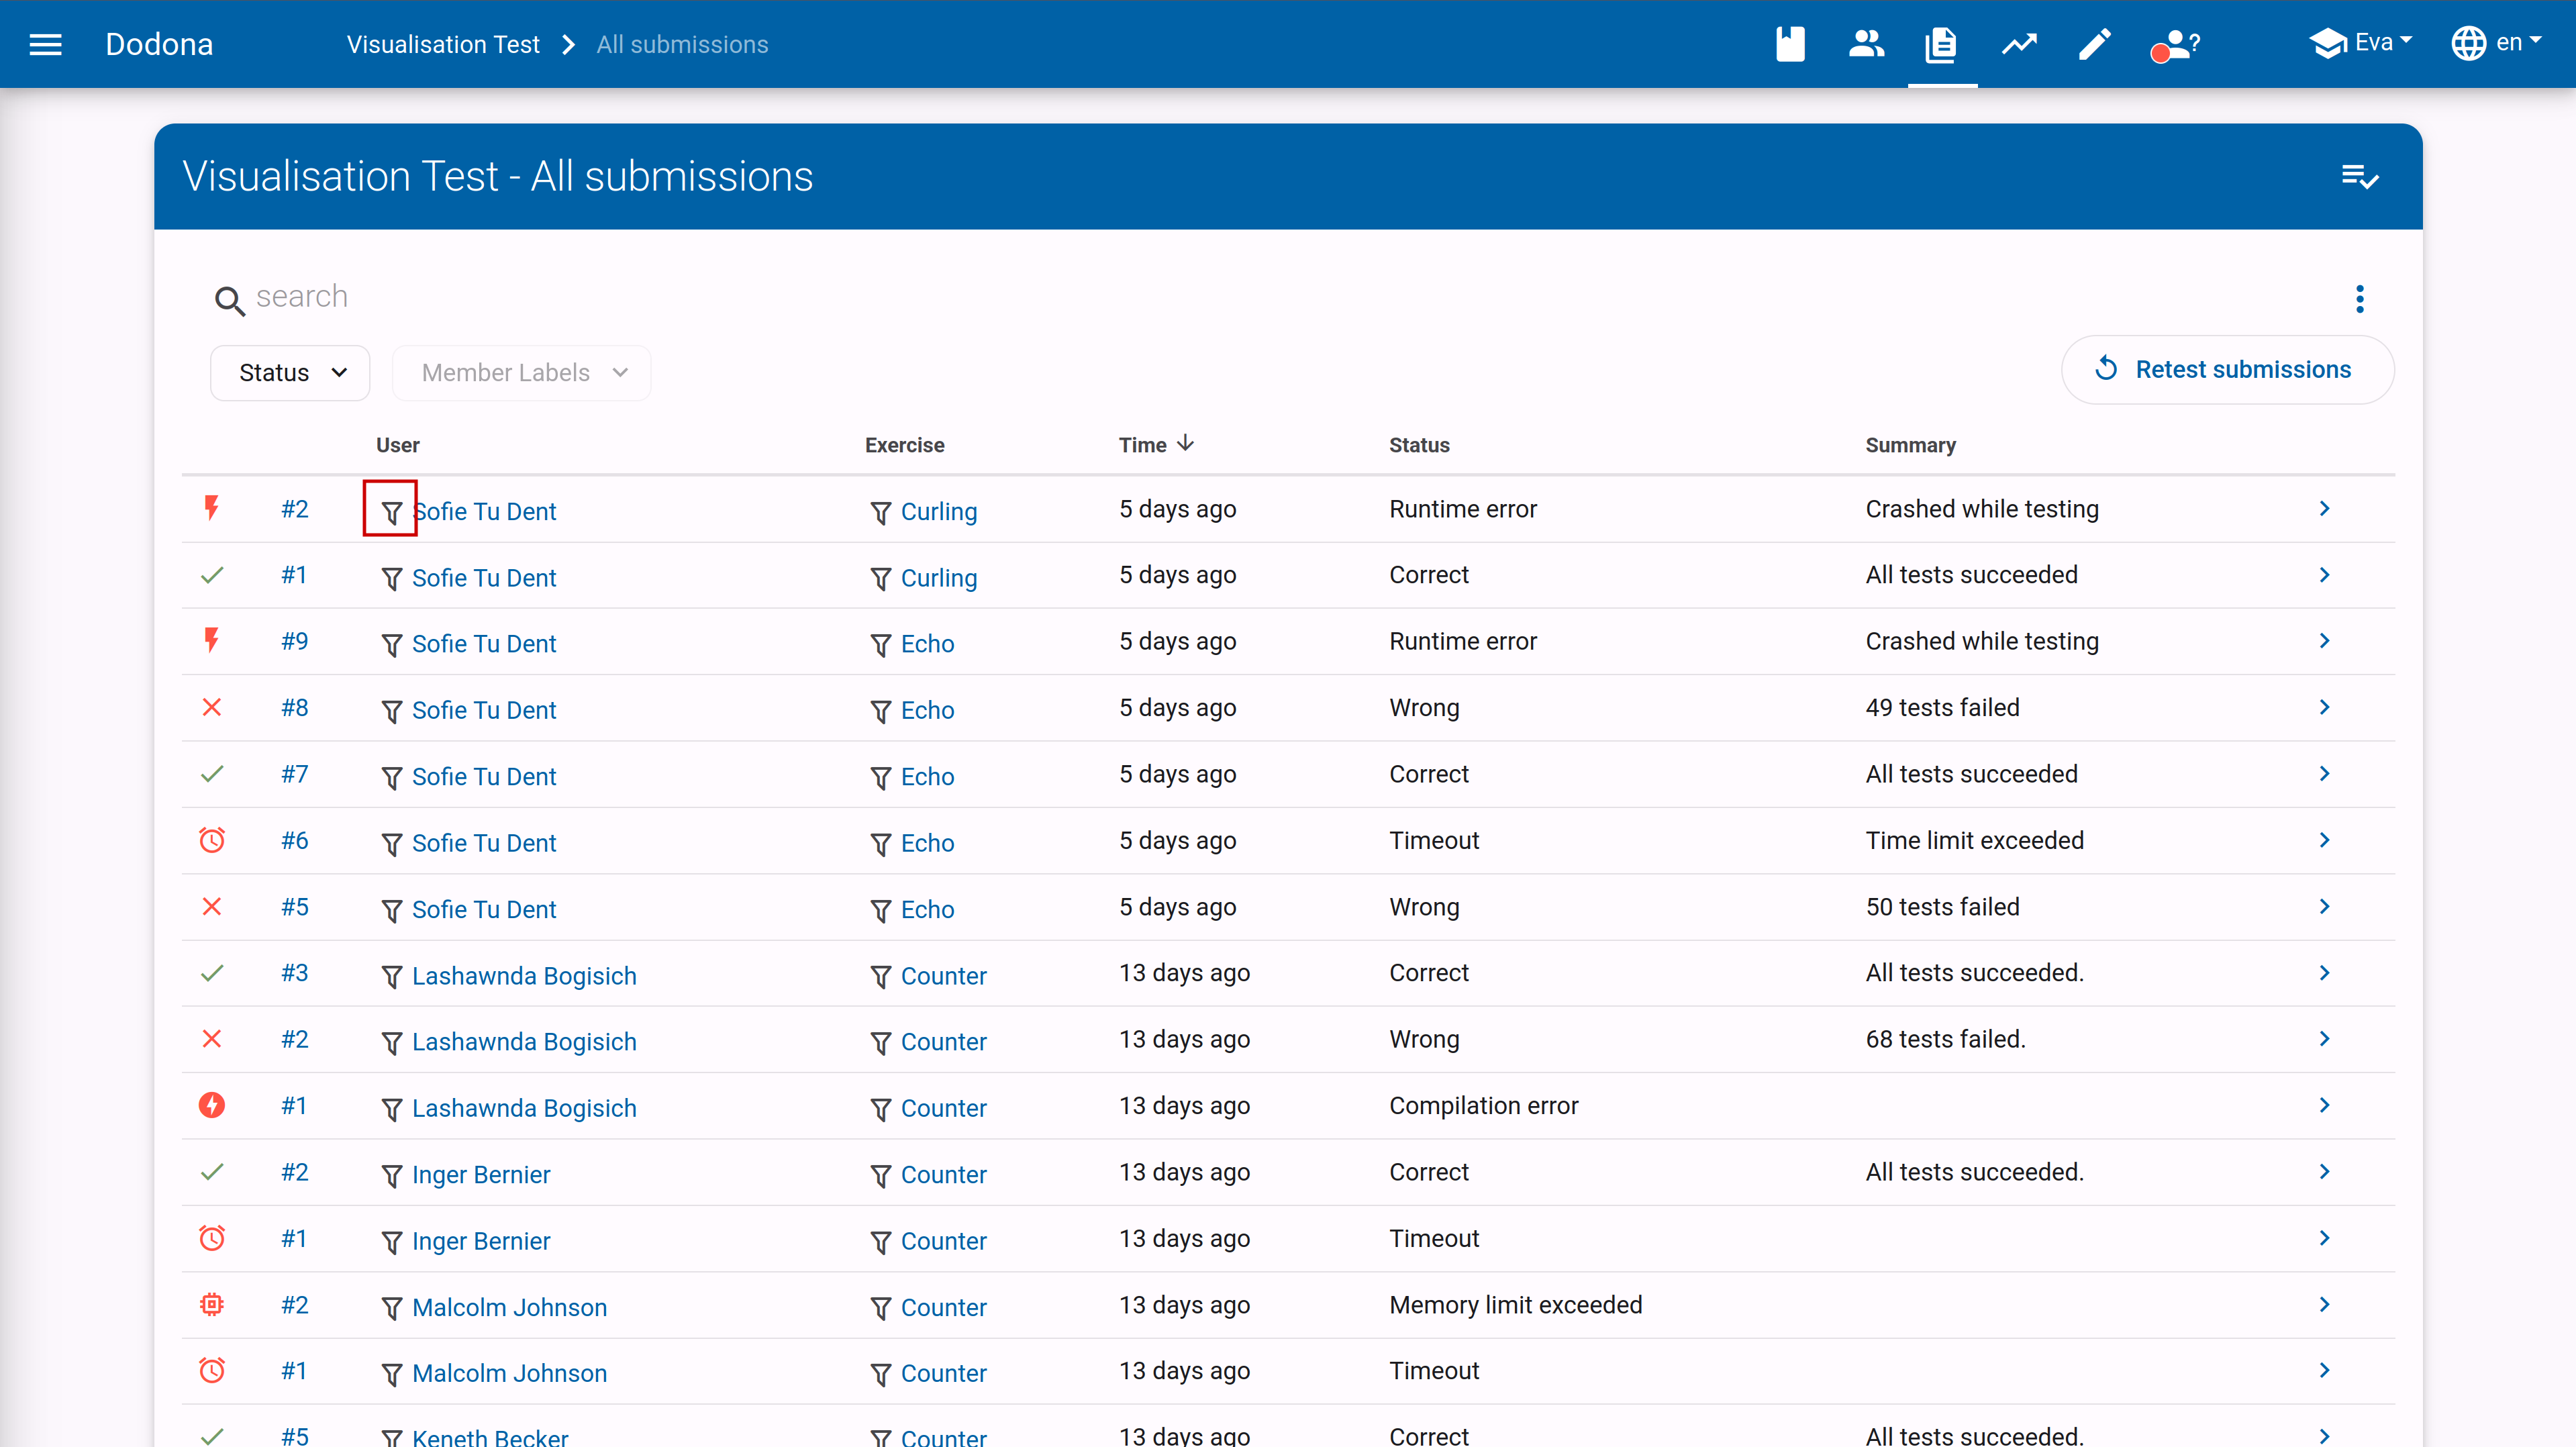Open details arrow for 50 tests failed row
Image resolution: width=2576 pixels, height=1447 pixels.
(x=2325, y=906)
